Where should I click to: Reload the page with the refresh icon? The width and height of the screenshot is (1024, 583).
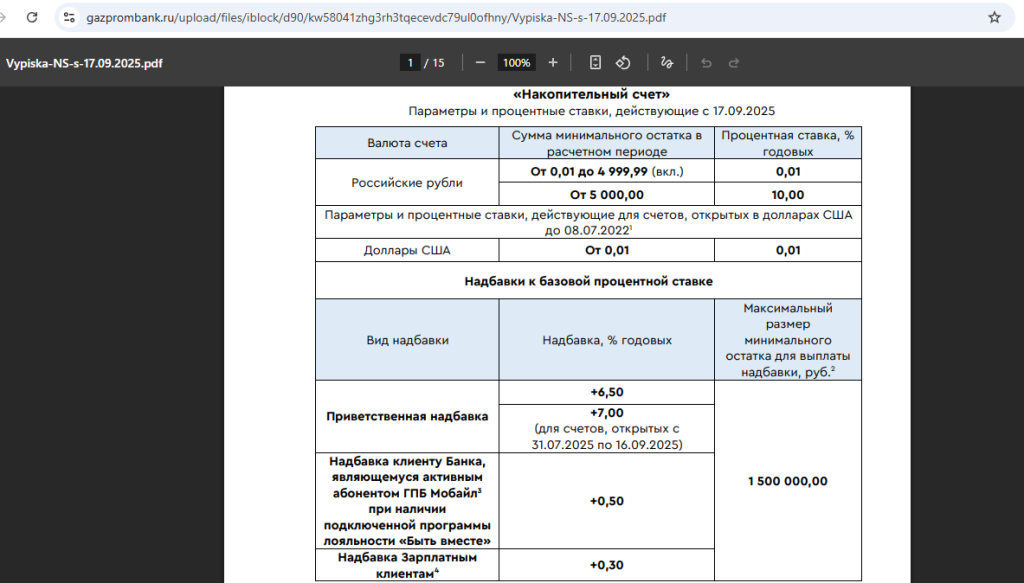point(31,18)
